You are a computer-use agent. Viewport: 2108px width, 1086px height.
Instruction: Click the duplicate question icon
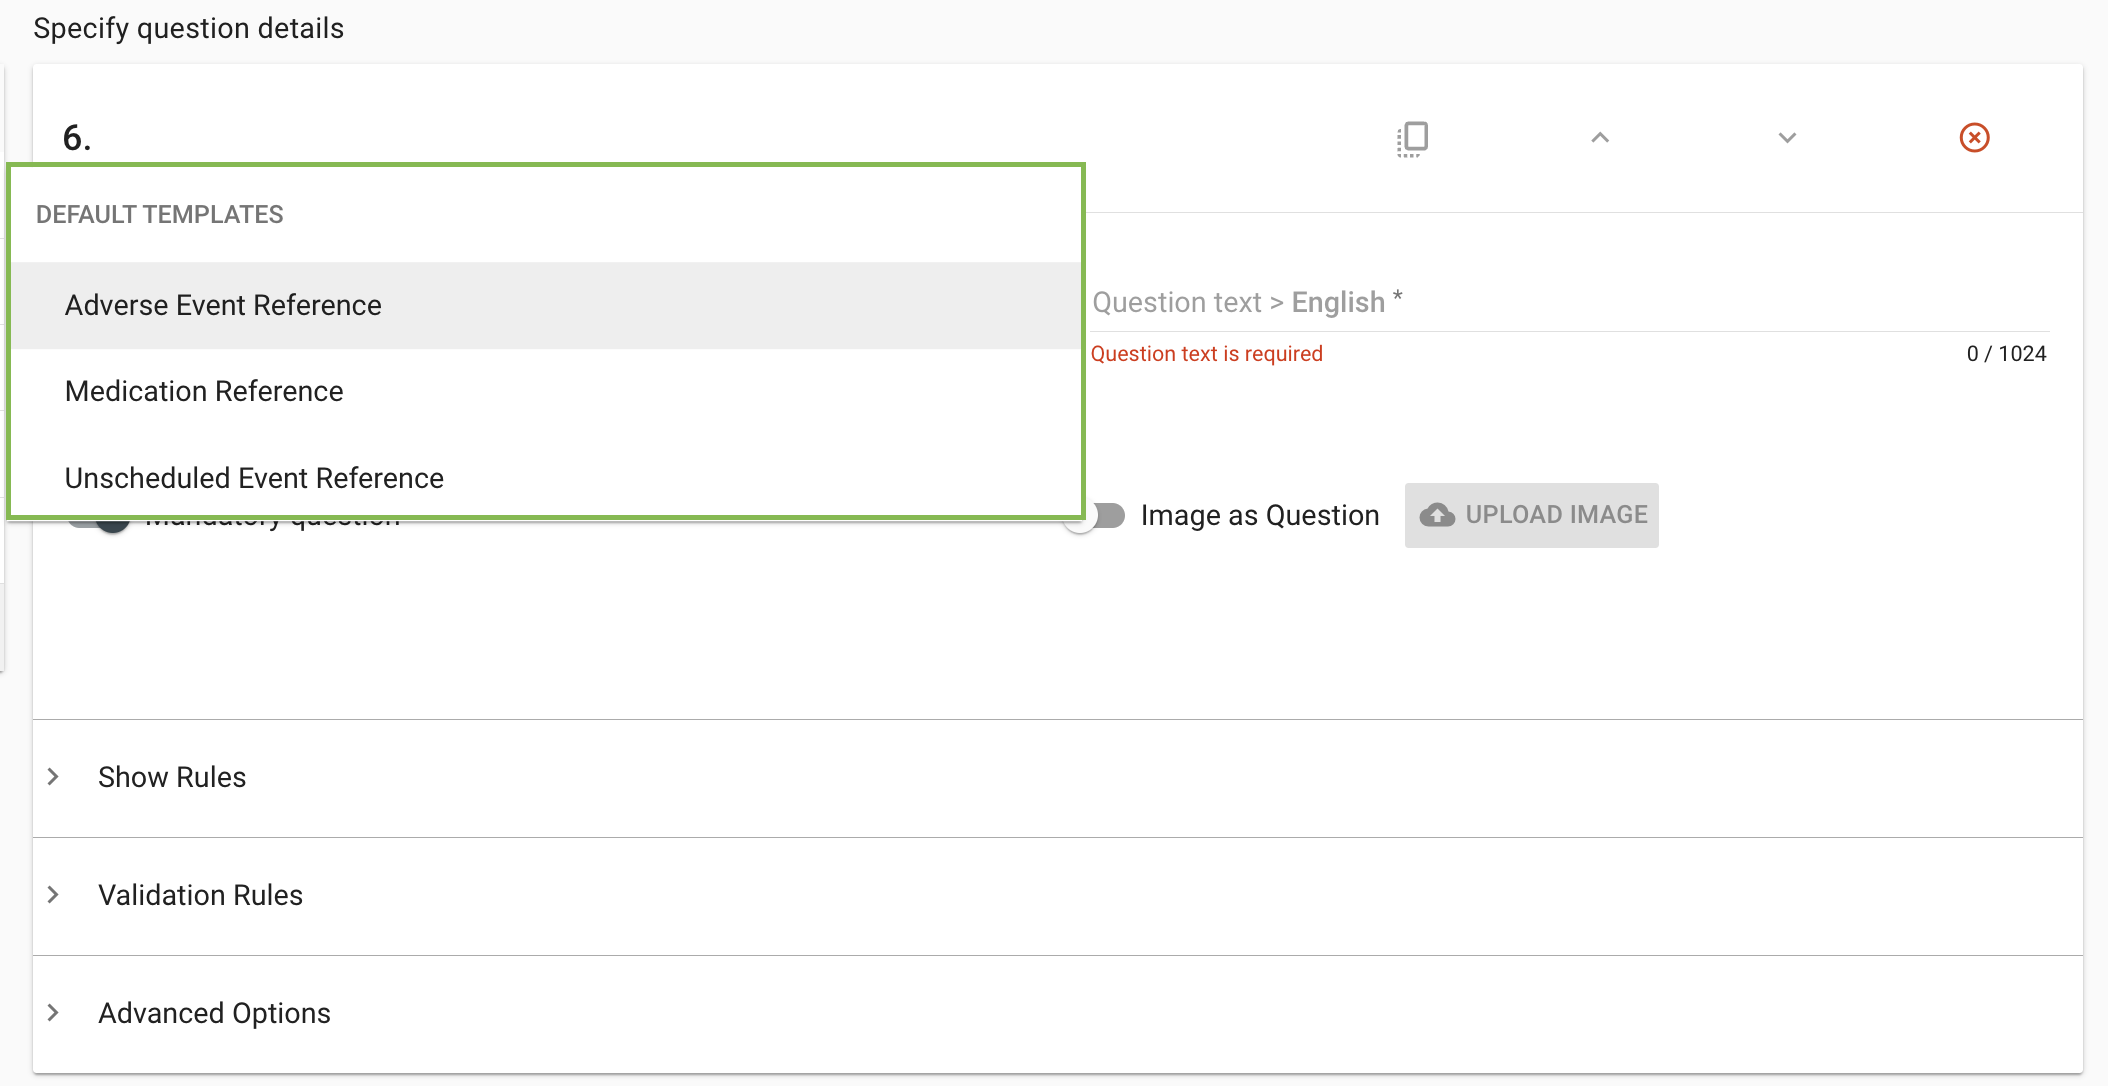(x=1412, y=138)
